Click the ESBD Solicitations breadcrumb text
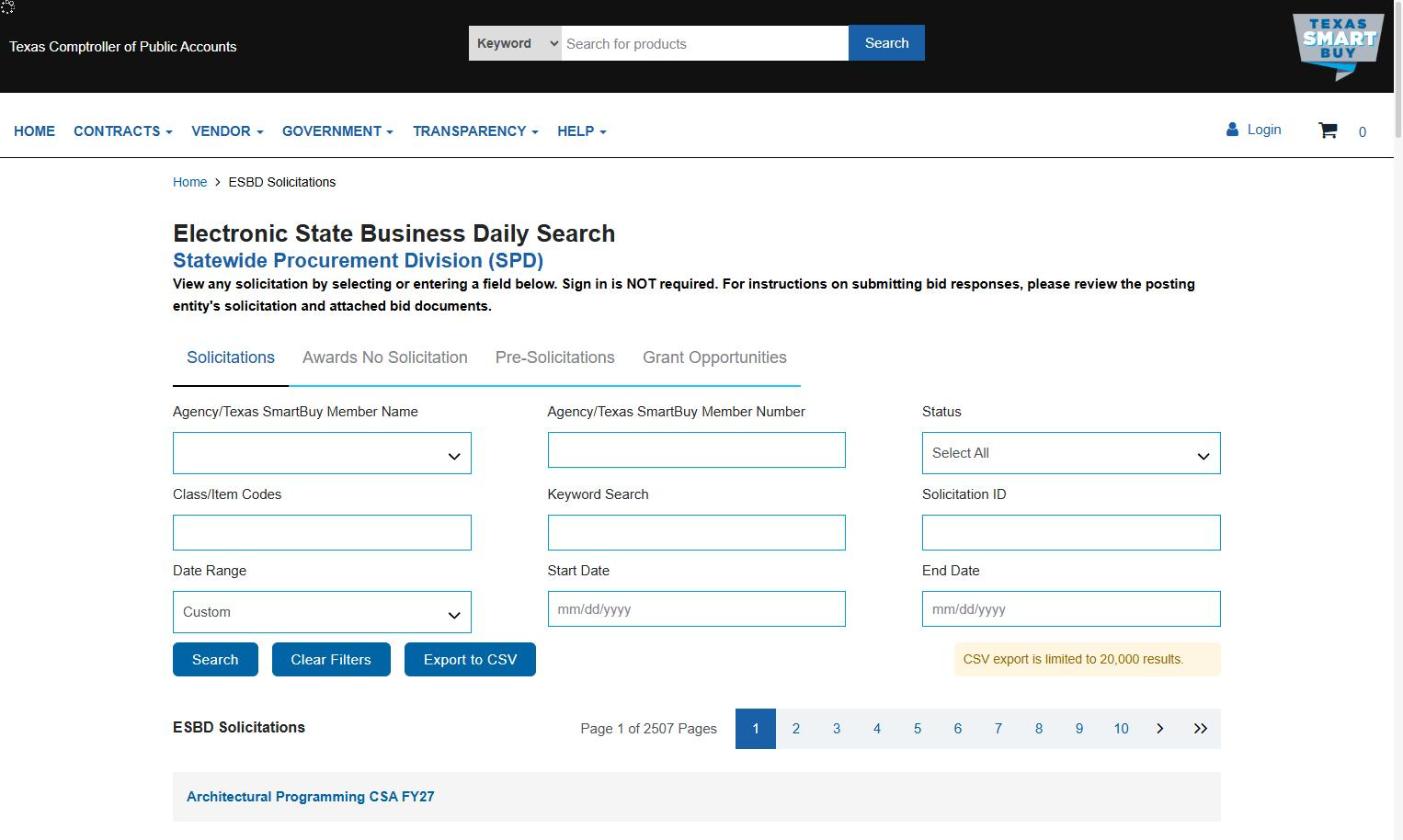 pos(282,182)
